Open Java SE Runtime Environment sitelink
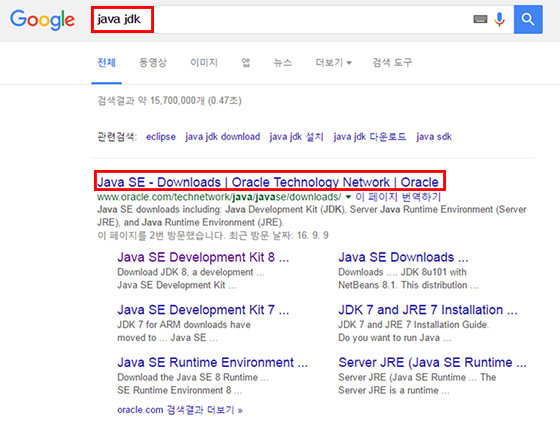Image resolution: width=560 pixels, height=431 pixels. pyautogui.click(x=212, y=362)
